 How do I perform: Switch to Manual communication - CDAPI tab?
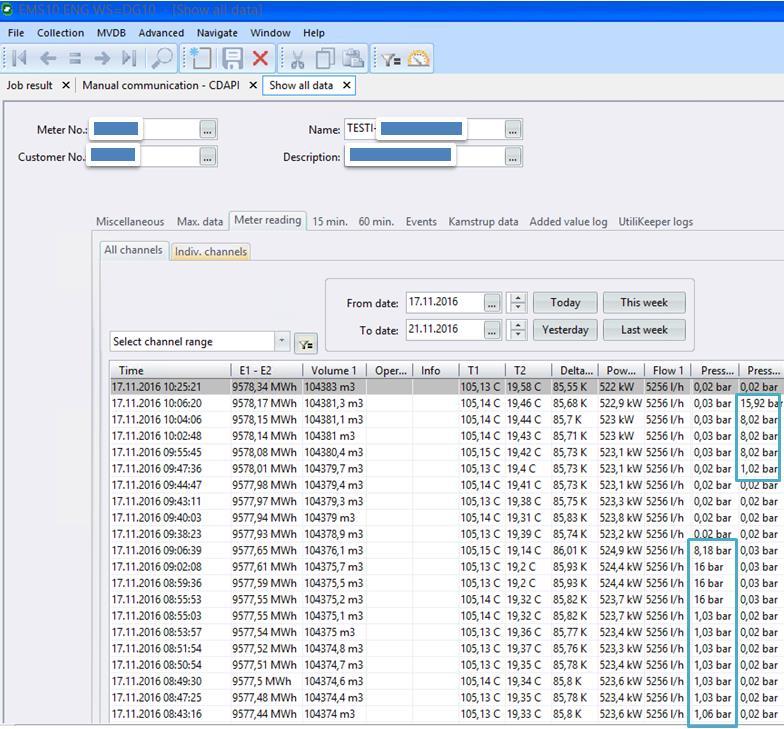pyautogui.click(x=161, y=86)
